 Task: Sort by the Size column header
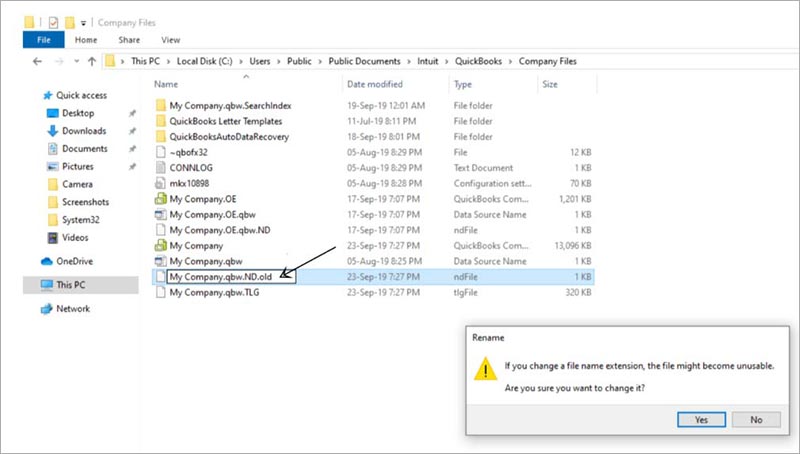[x=550, y=84]
